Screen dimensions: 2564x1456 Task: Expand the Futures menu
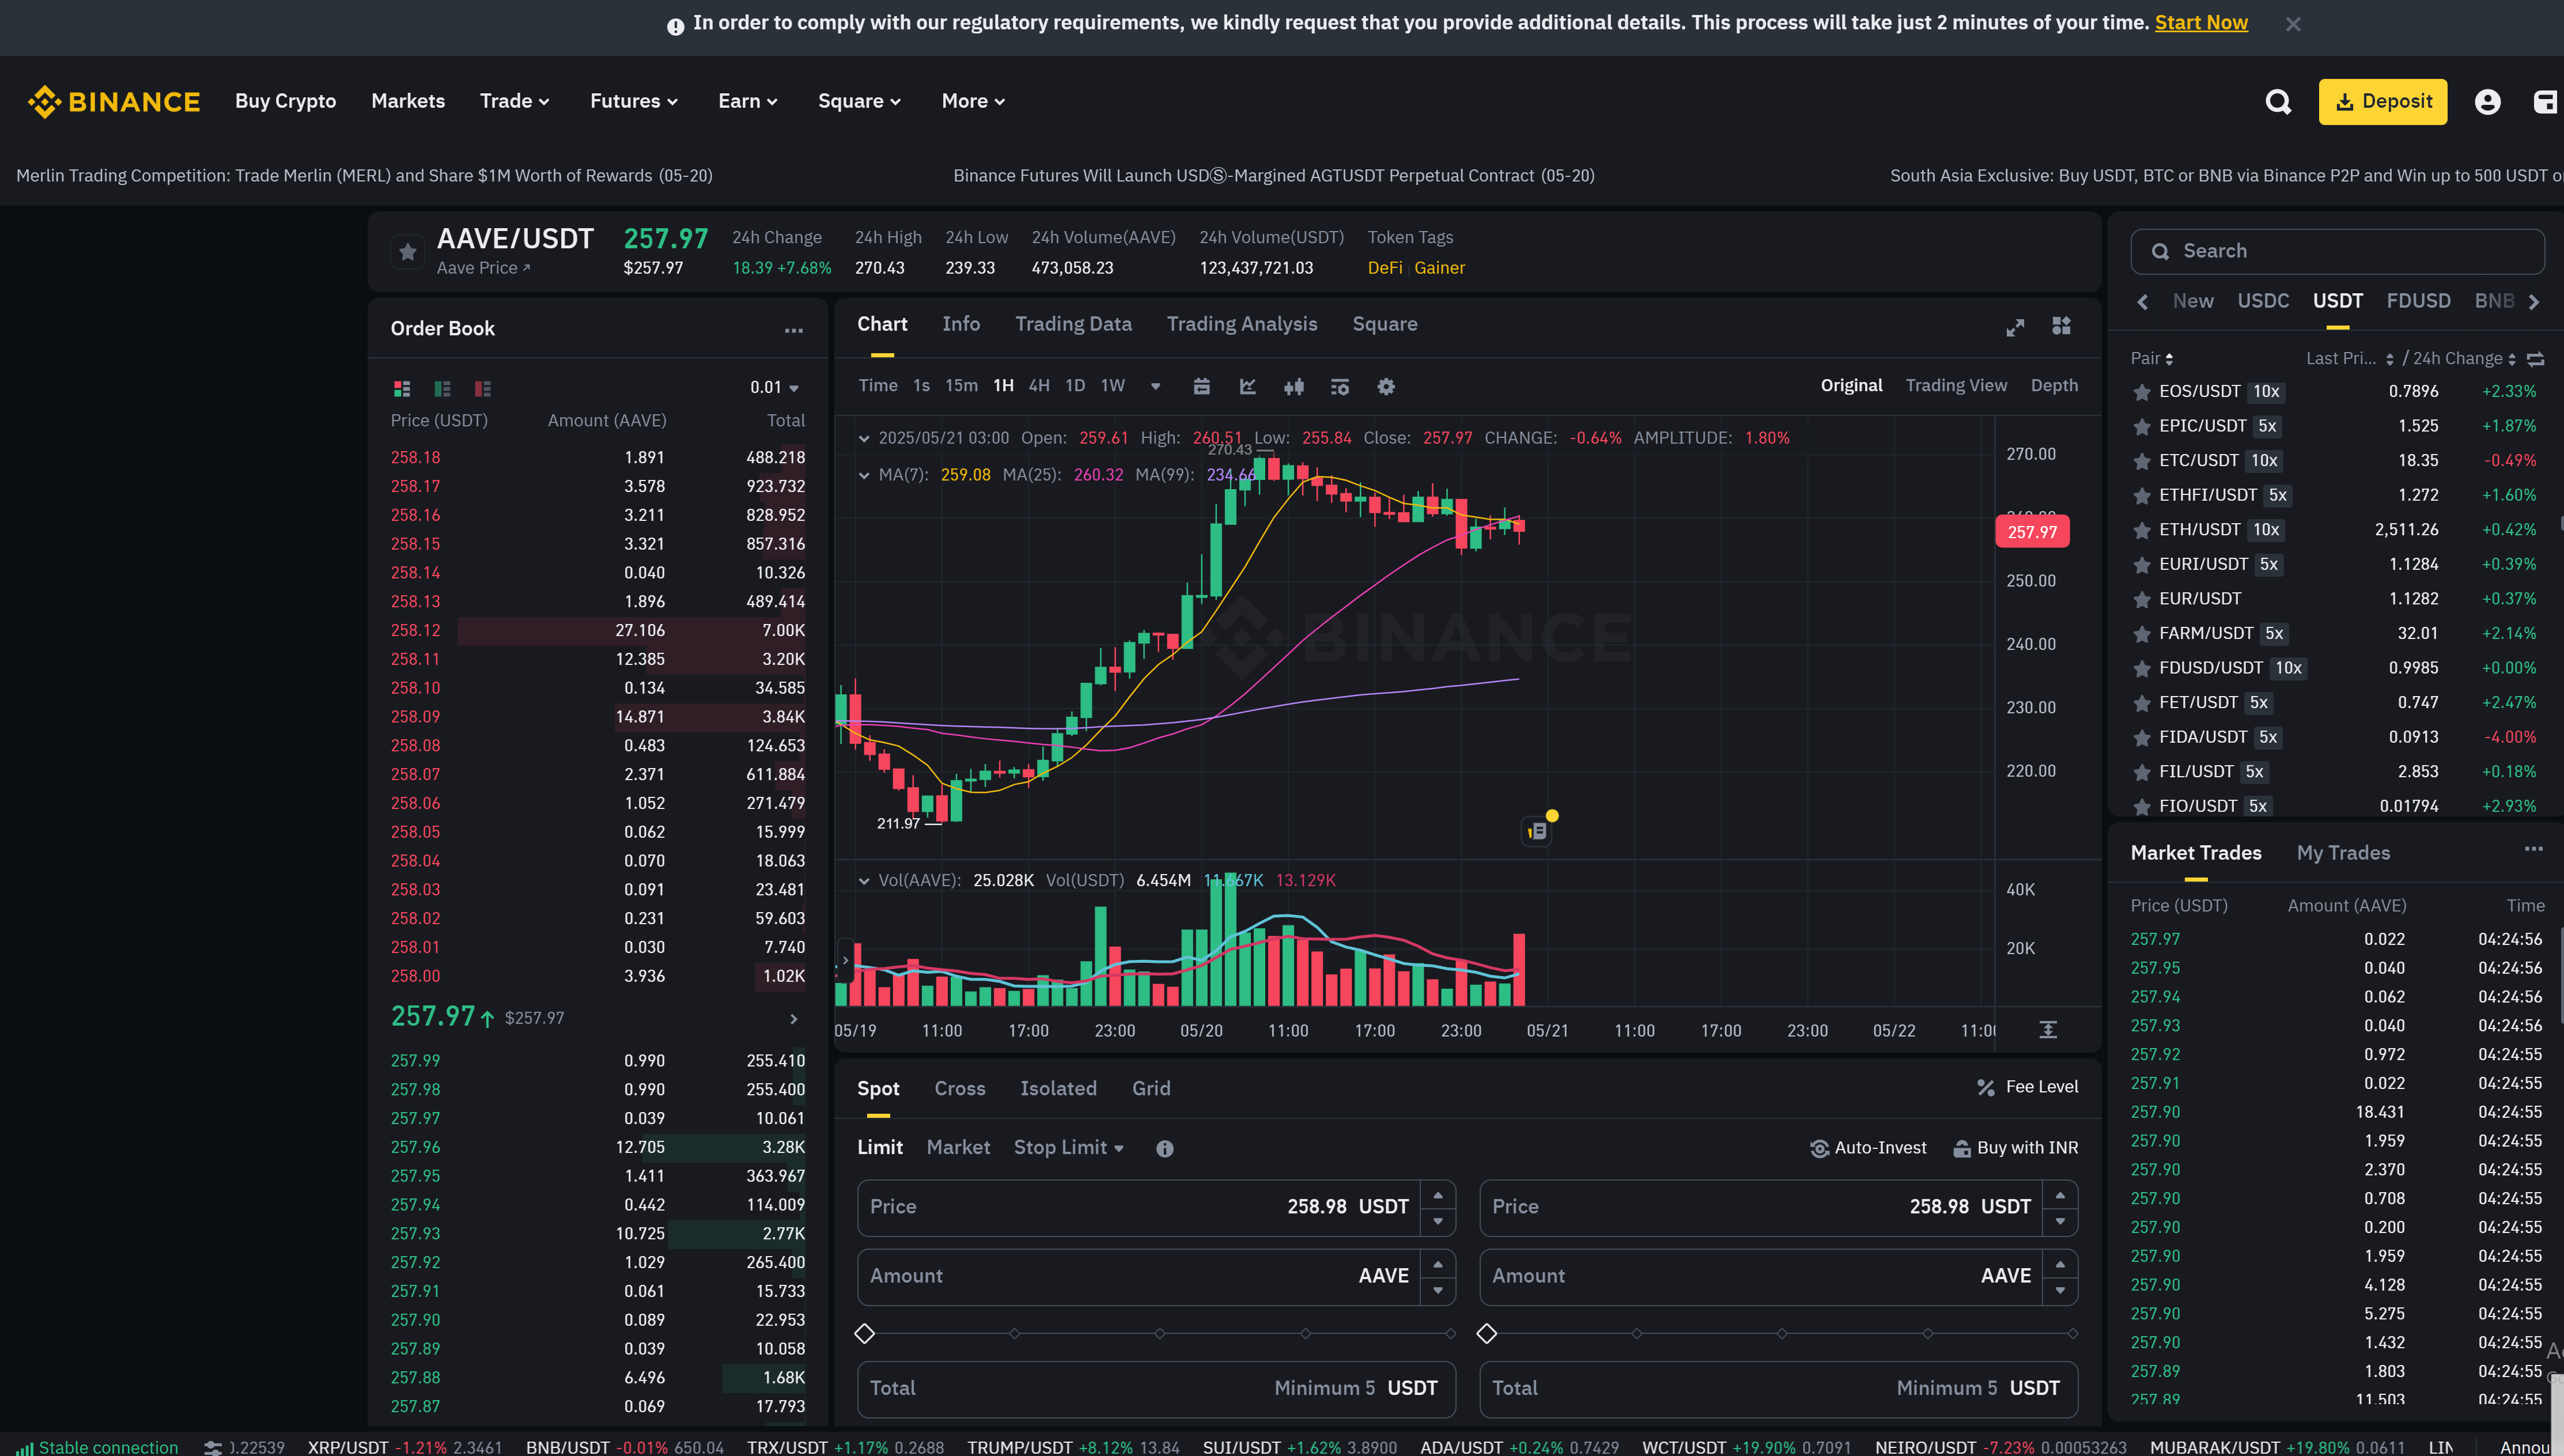634,101
